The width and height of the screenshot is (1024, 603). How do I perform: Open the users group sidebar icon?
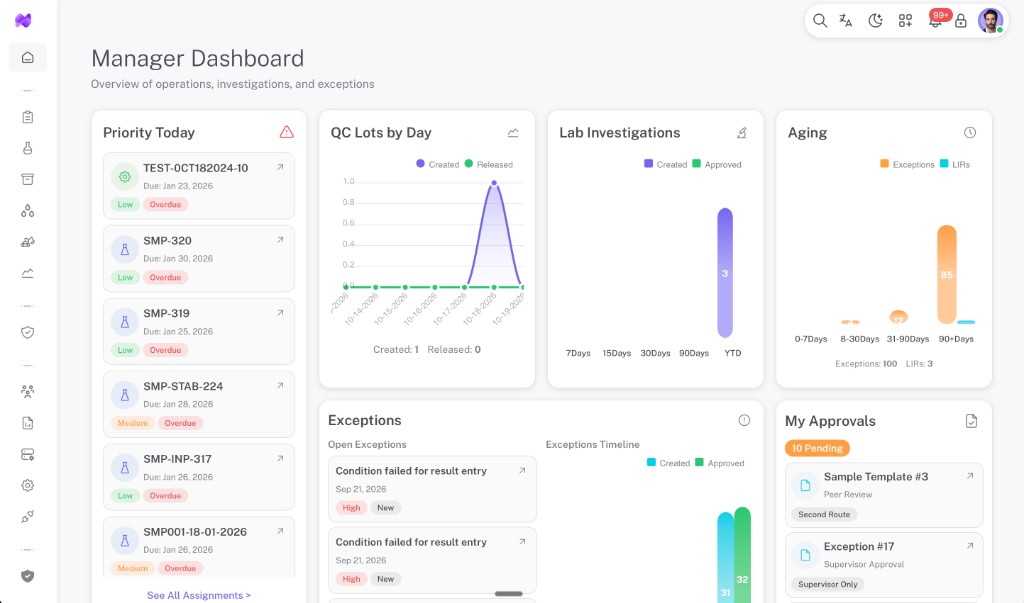[27, 391]
